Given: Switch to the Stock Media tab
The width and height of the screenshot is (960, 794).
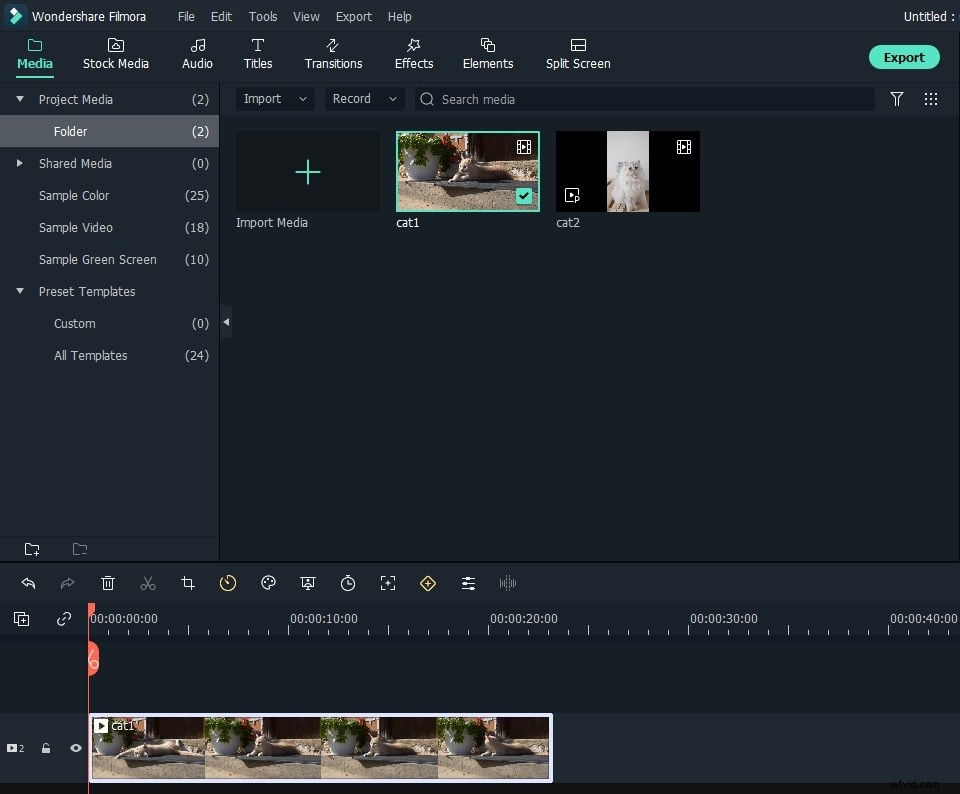Looking at the screenshot, I should pyautogui.click(x=116, y=54).
